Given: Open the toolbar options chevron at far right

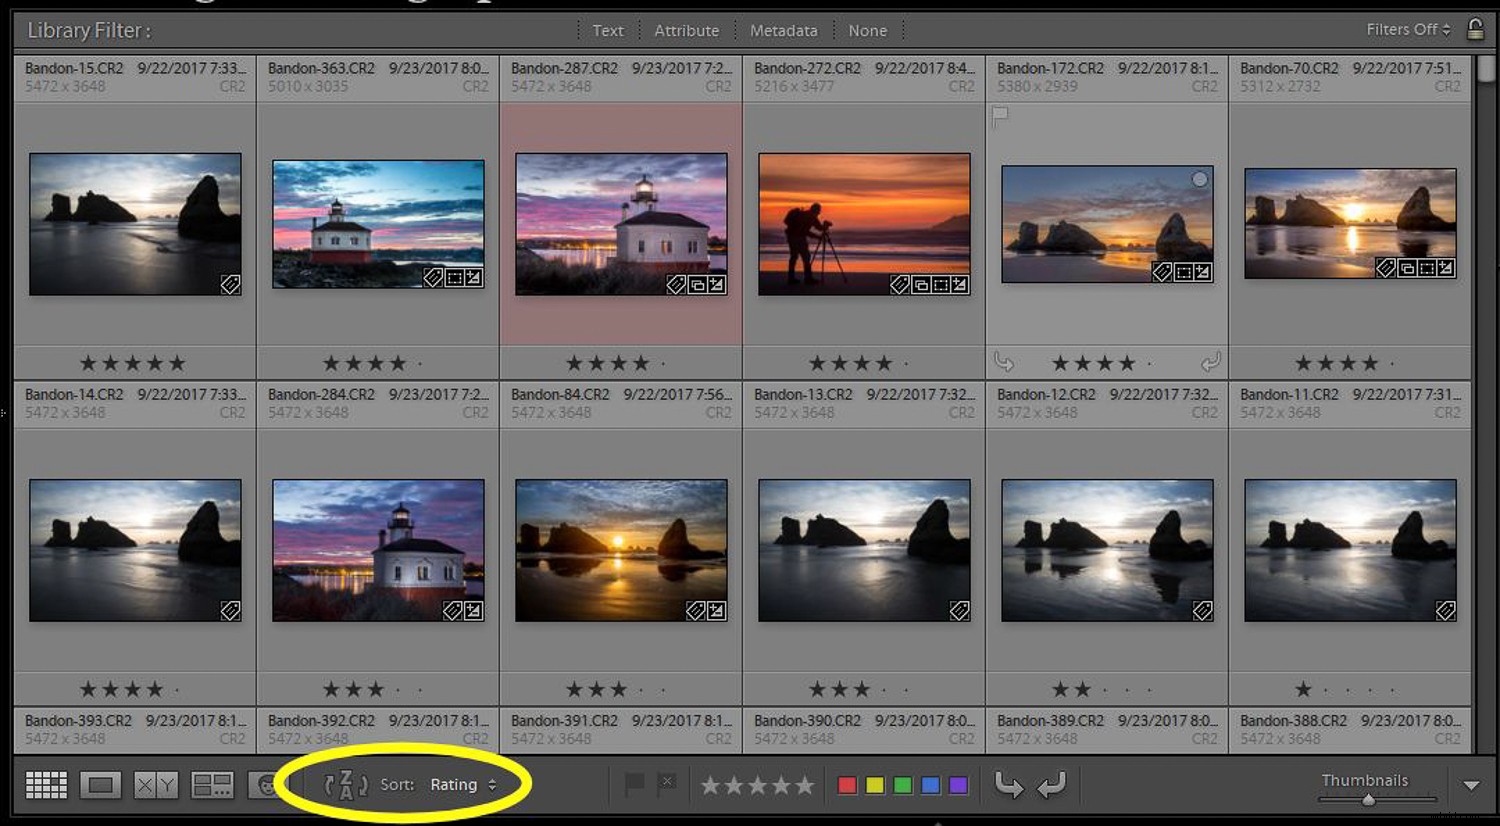Looking at the screenshot, I should point(1471,786).
